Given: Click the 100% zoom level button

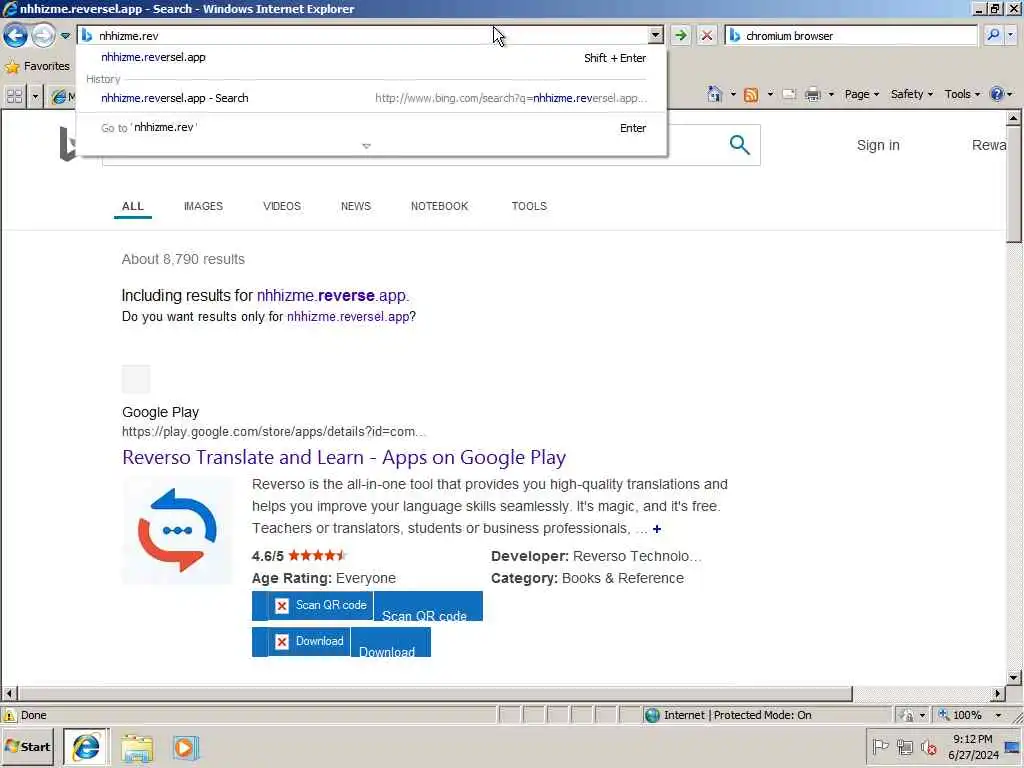Looking at the screenshot, I should pos(961,715).
